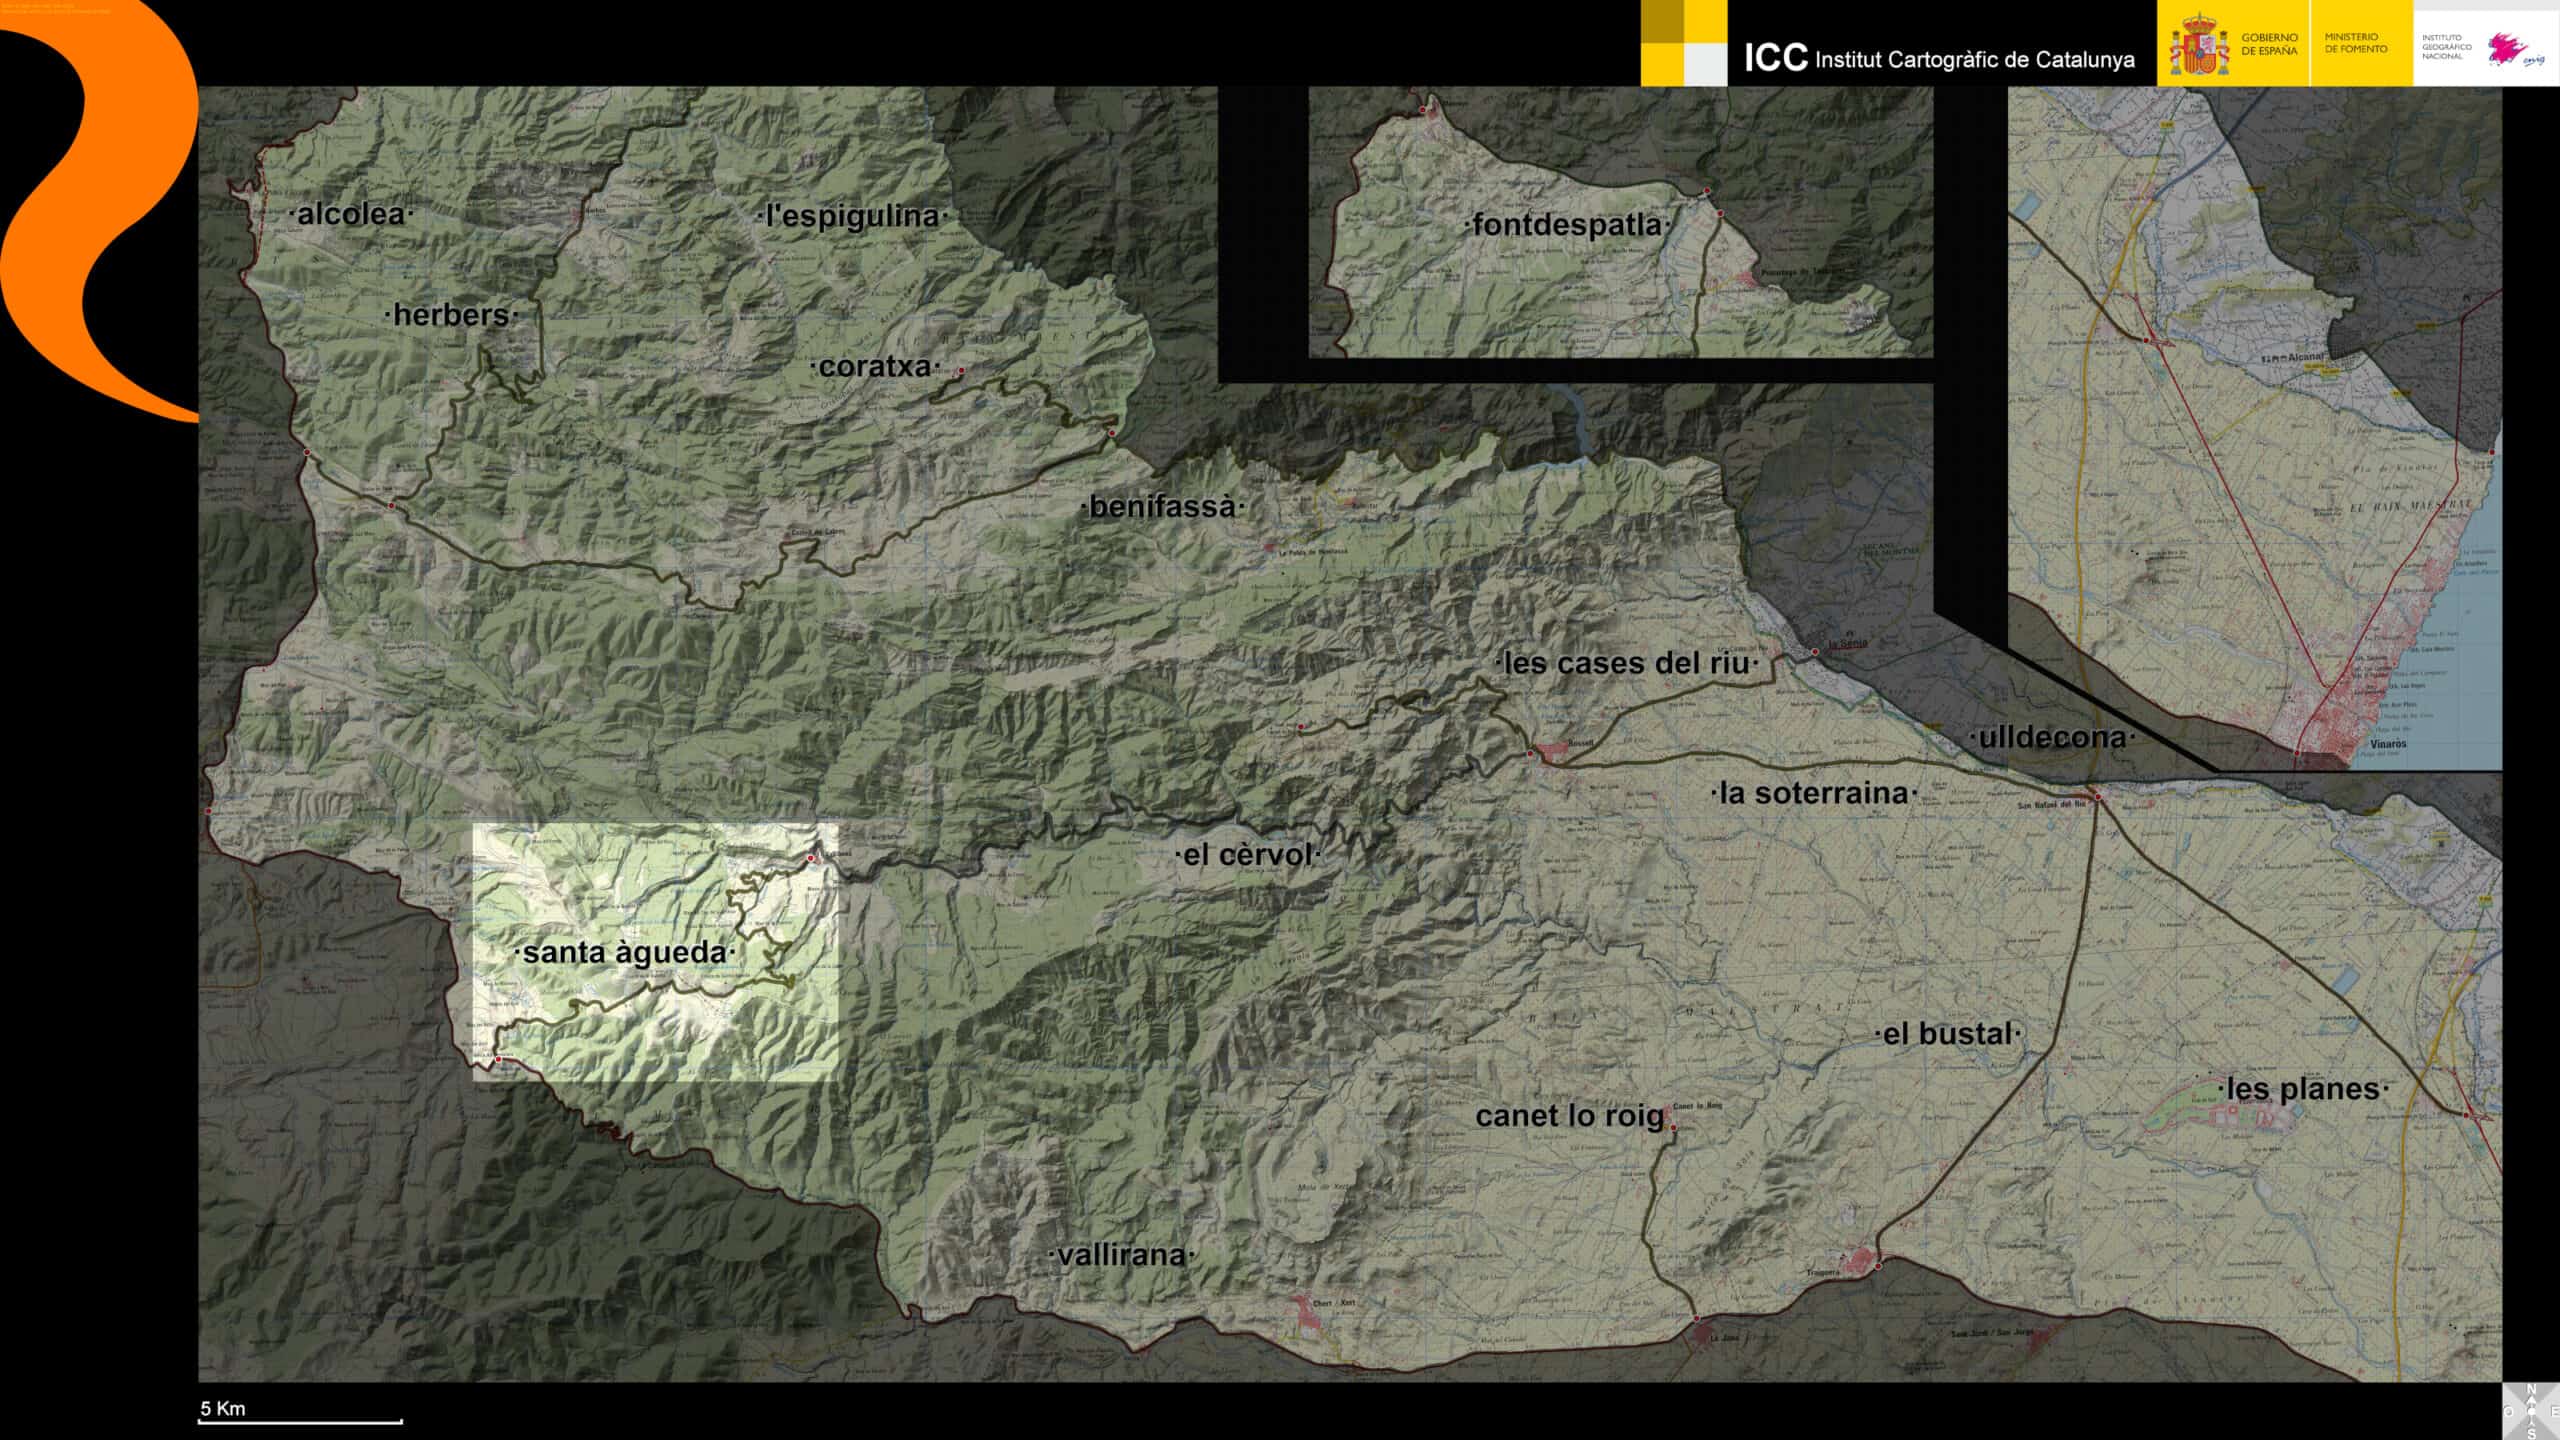Click the ICC yellow squares logo
The height and width of the screenshot is (1440, 2560).
pyautogui.click(x=1684, y=43)
